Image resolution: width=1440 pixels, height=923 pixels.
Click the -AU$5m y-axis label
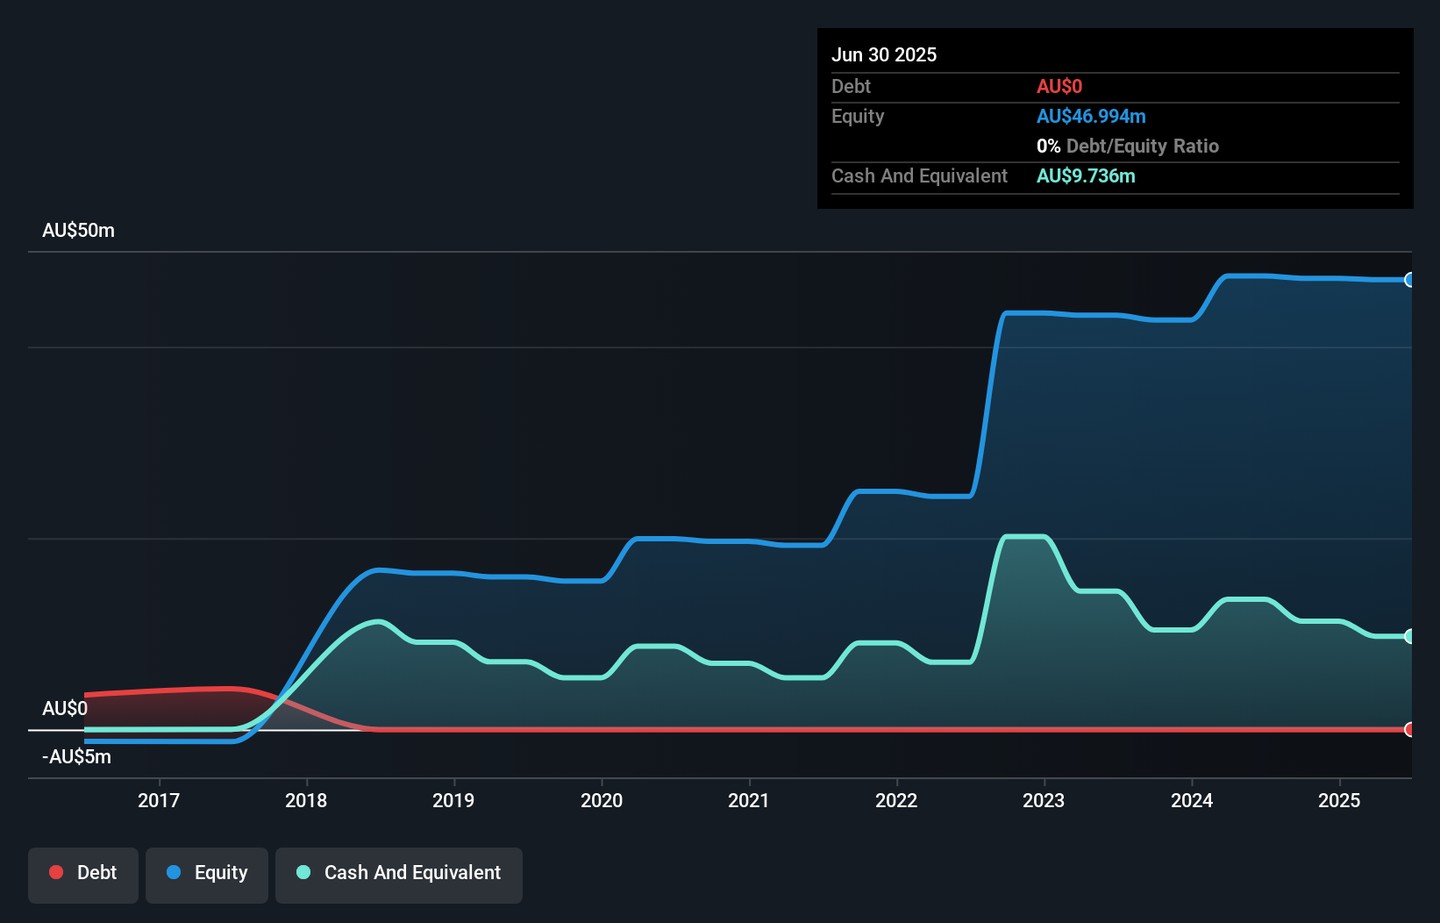(77, 757)
